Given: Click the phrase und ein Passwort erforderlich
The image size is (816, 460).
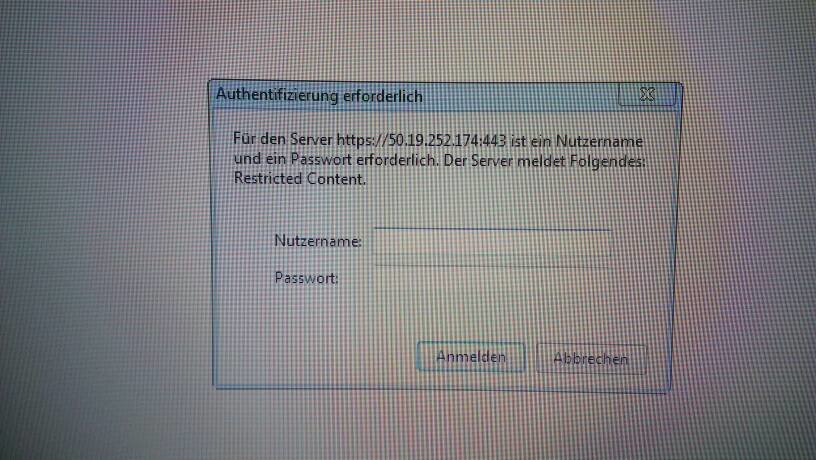Looking at the screenshot, I should pos(336,159).
